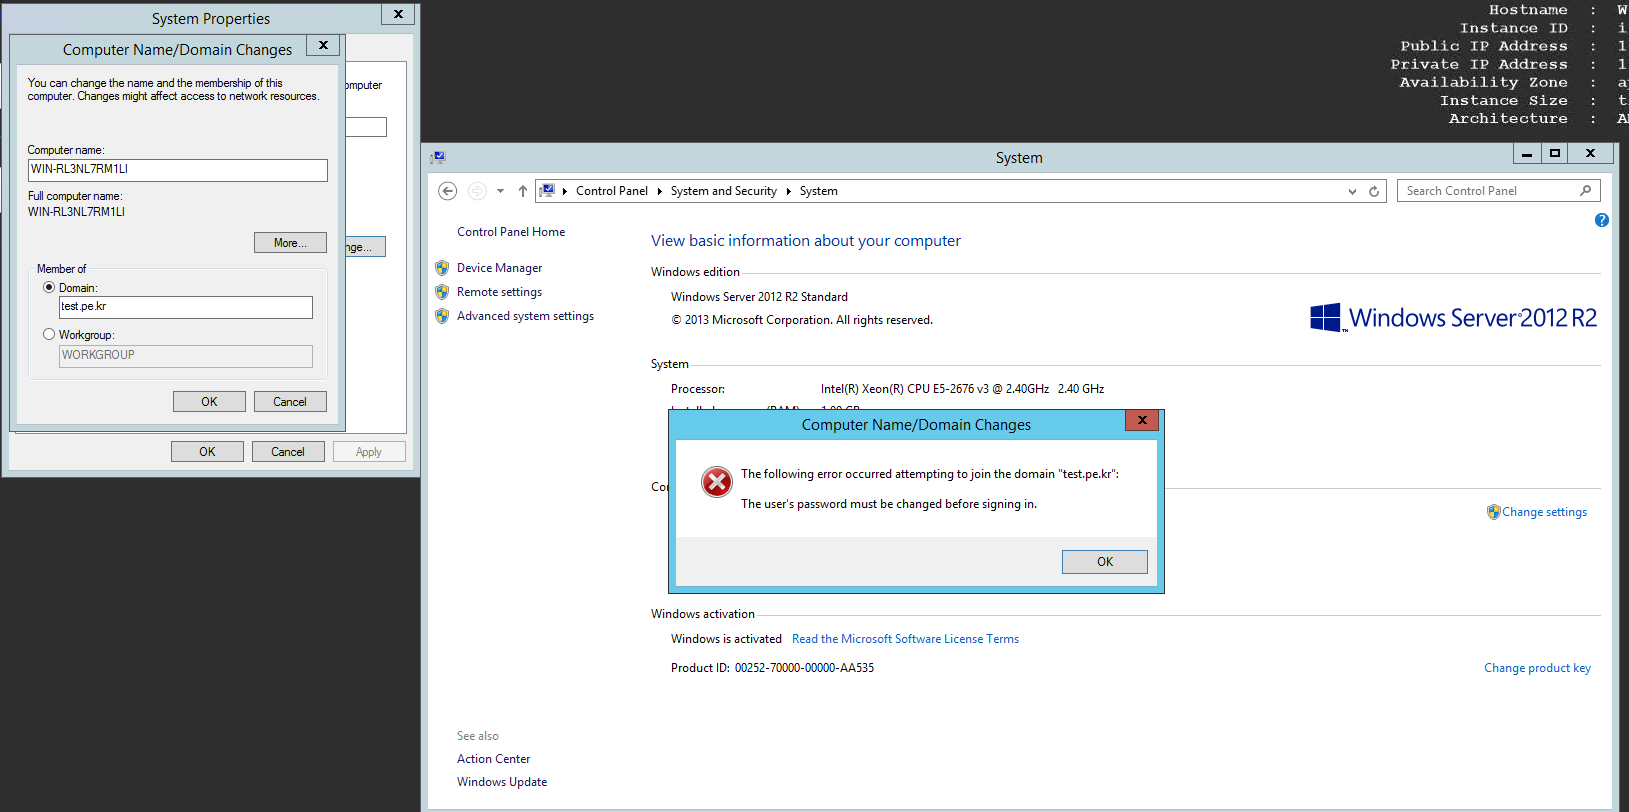This screenshot has height=812, width=1629.
Task: Close the domain join error dialog
Action: tap(1141, 420)
